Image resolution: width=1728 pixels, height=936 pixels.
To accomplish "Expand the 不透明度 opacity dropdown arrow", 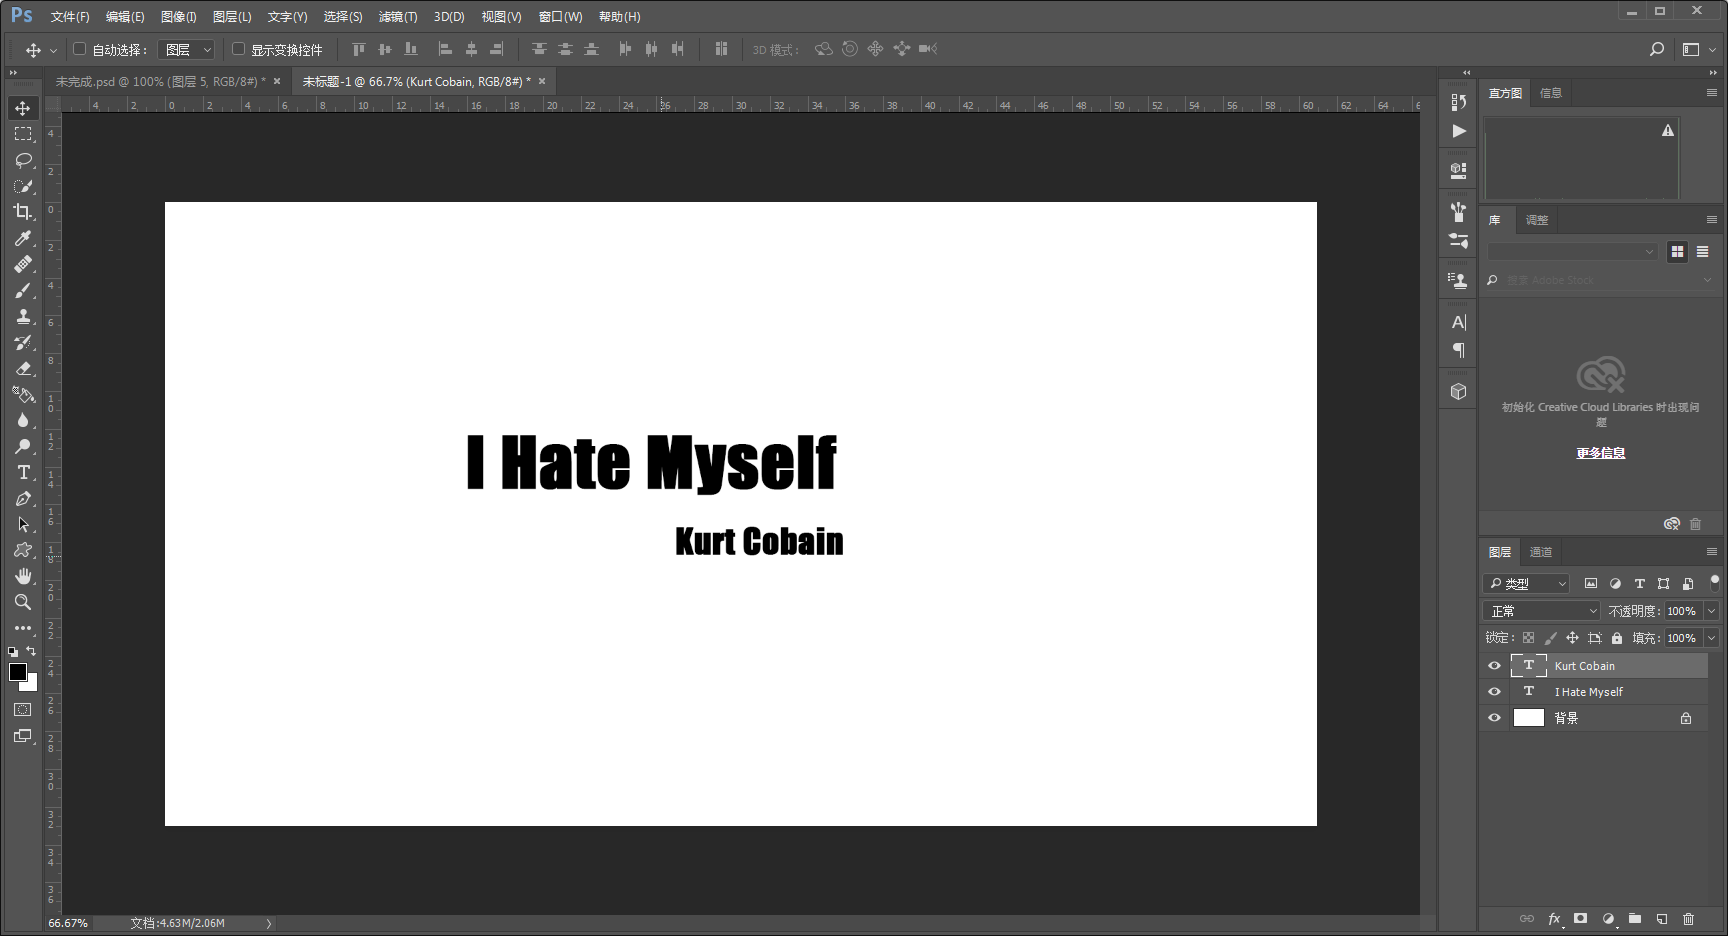I will [1711, 611].
